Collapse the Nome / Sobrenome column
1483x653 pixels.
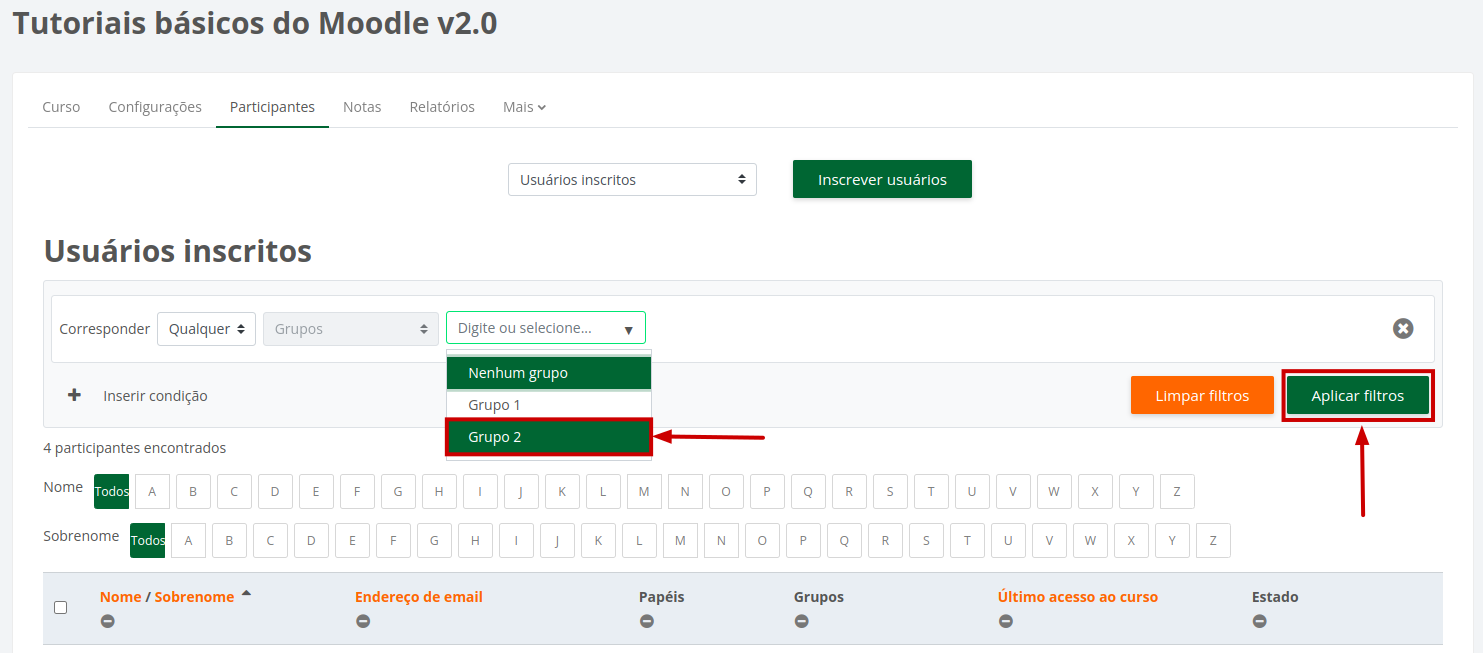coord(107,621)
